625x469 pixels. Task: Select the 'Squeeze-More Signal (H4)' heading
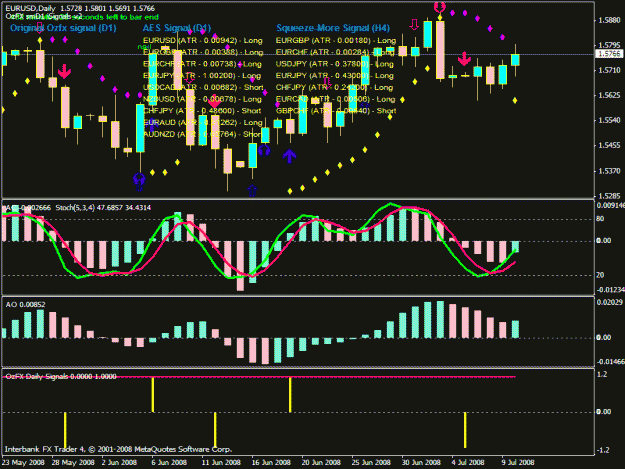333,28
